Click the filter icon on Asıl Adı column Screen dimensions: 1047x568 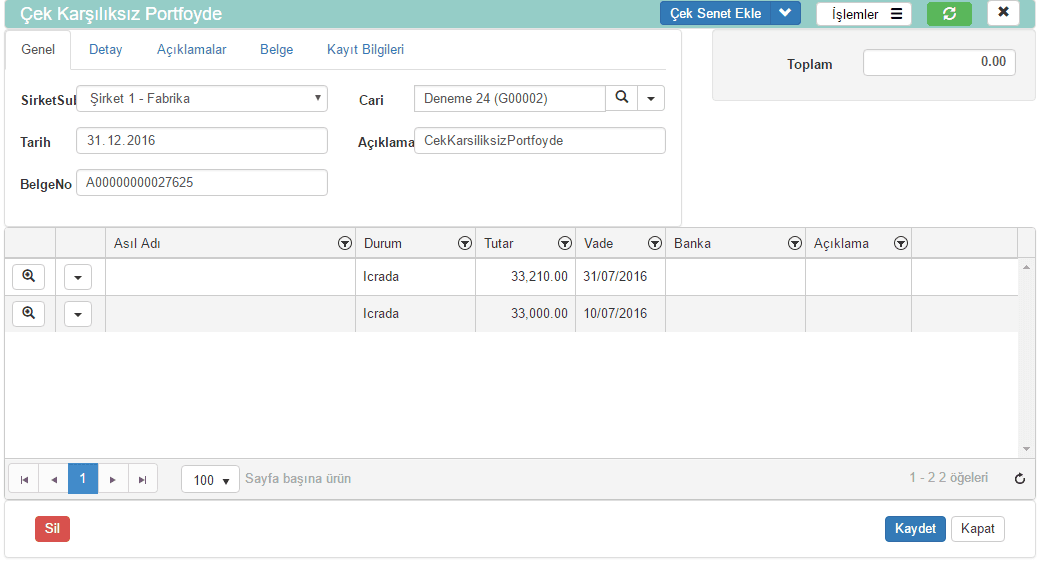pos(345,243)
